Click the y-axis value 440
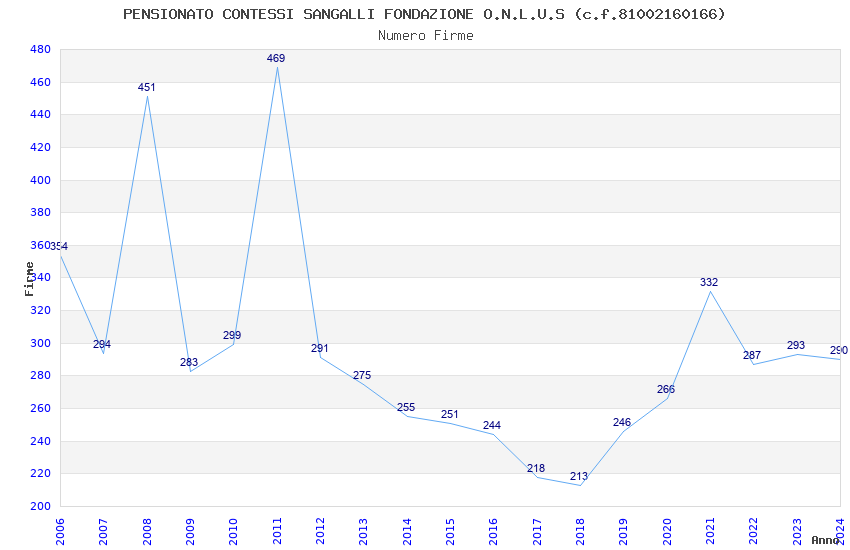 pyautogui.click(x=41, y=114)
